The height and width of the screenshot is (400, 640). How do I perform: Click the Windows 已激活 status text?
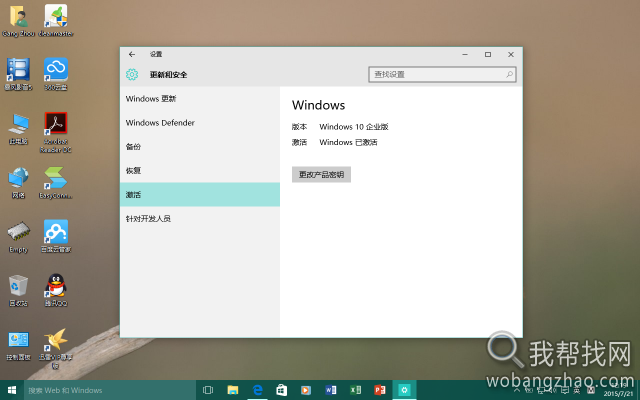tap(348, 142)
